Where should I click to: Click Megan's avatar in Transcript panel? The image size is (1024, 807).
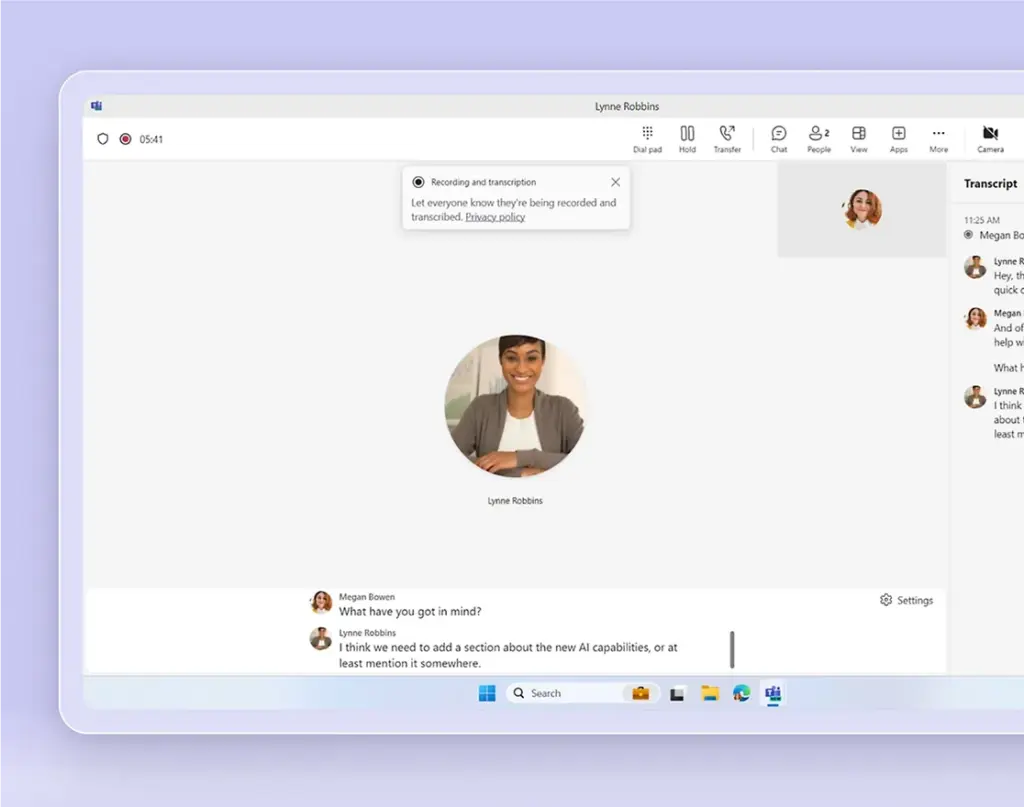pyautogui.click(x=975, y=319)
